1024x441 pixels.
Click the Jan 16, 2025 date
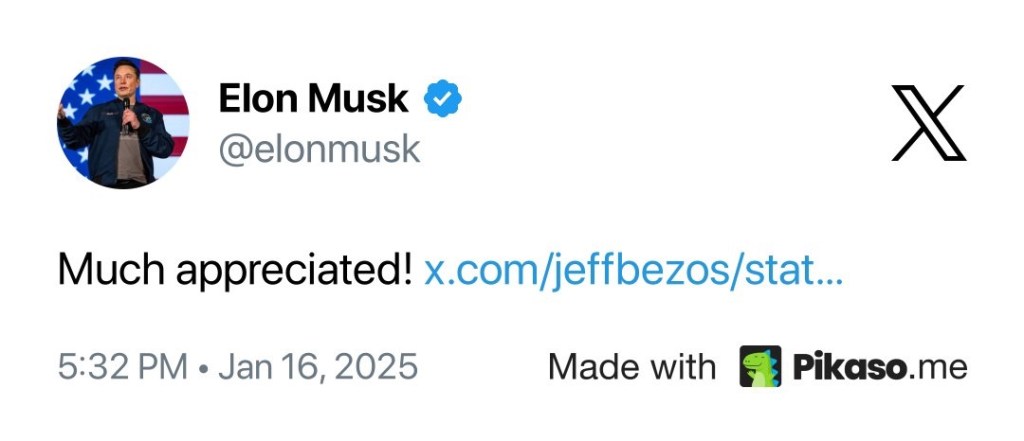[x=317, y=367]
